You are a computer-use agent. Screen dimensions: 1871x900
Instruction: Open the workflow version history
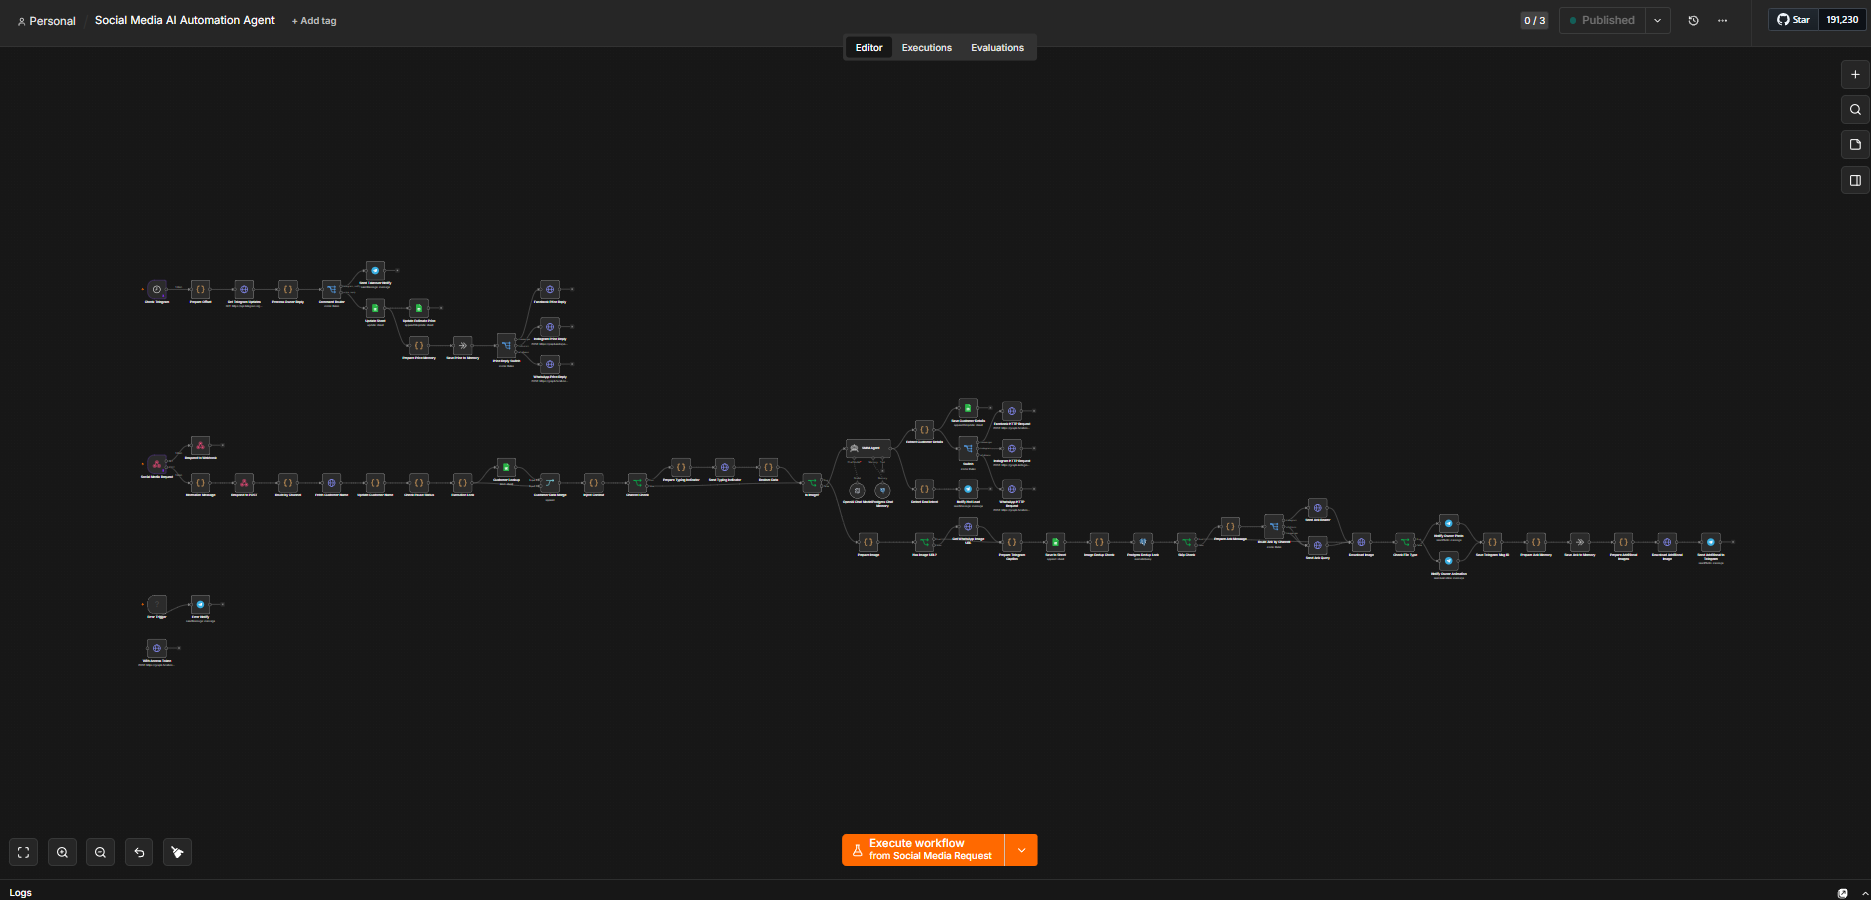pos(1693,20)
